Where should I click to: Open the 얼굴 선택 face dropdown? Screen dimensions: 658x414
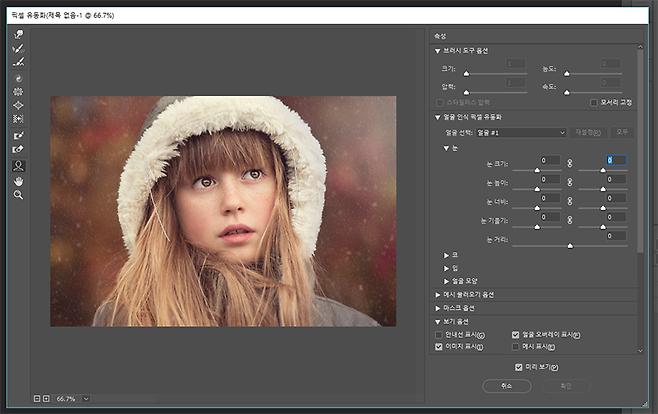[520, 132]
